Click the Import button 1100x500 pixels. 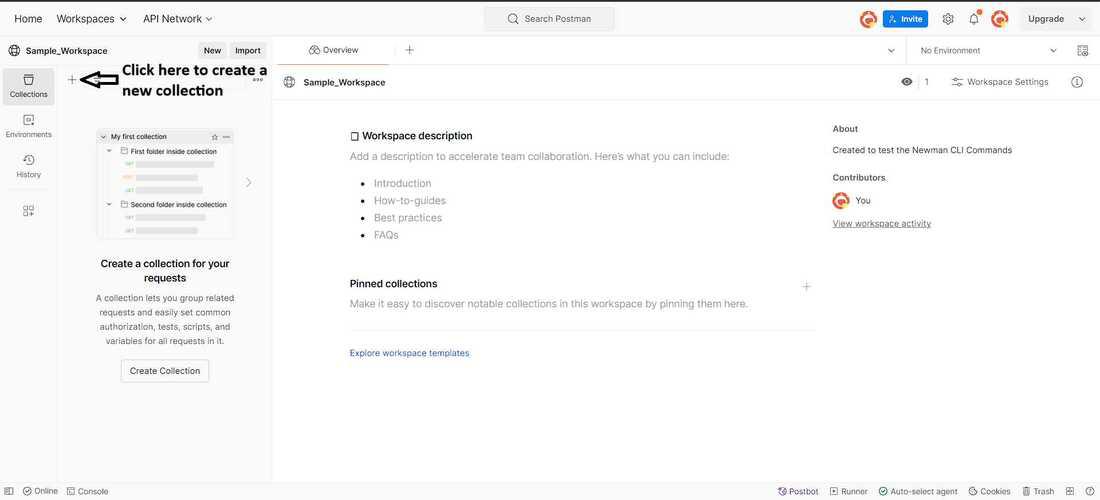(x=248, y=50)
